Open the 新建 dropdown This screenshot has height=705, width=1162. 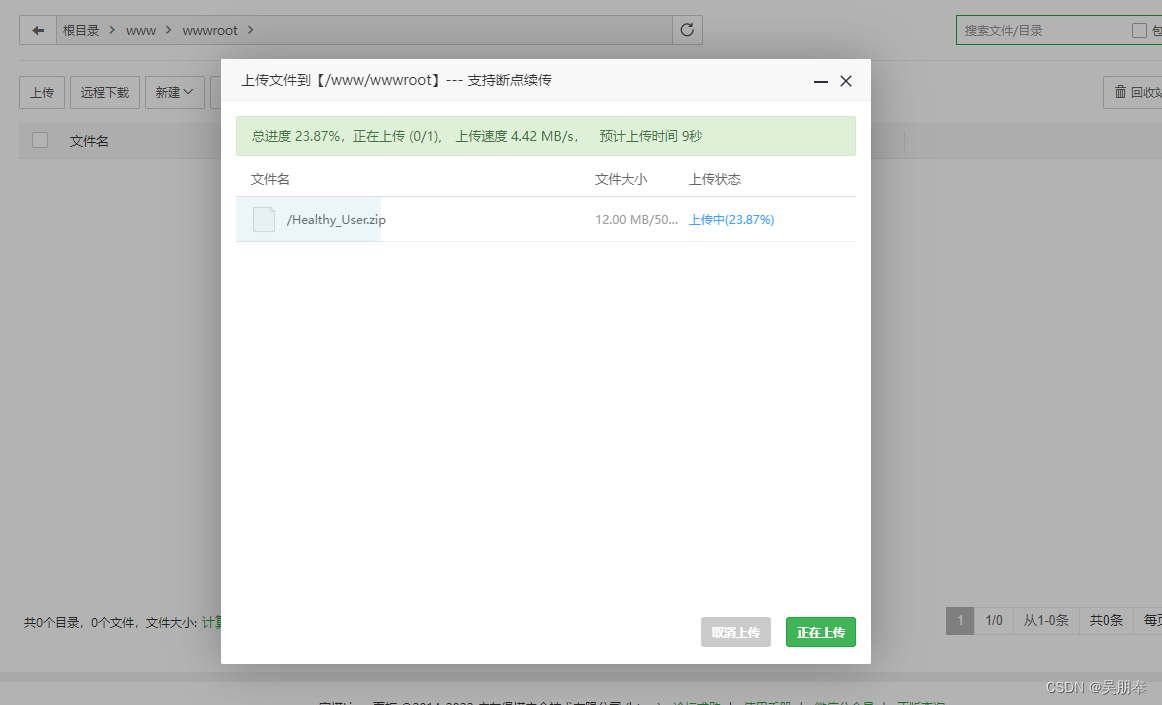(174, 93)
